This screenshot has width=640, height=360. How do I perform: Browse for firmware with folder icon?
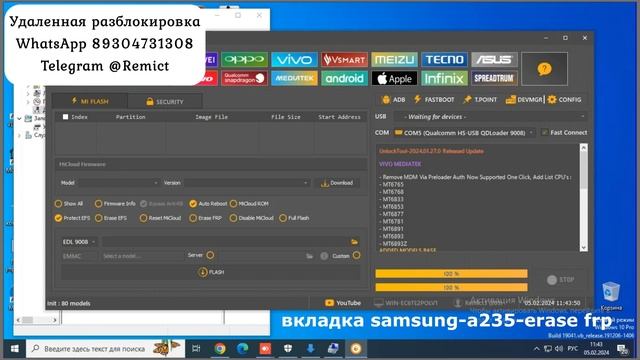click(x=354, y=242)
